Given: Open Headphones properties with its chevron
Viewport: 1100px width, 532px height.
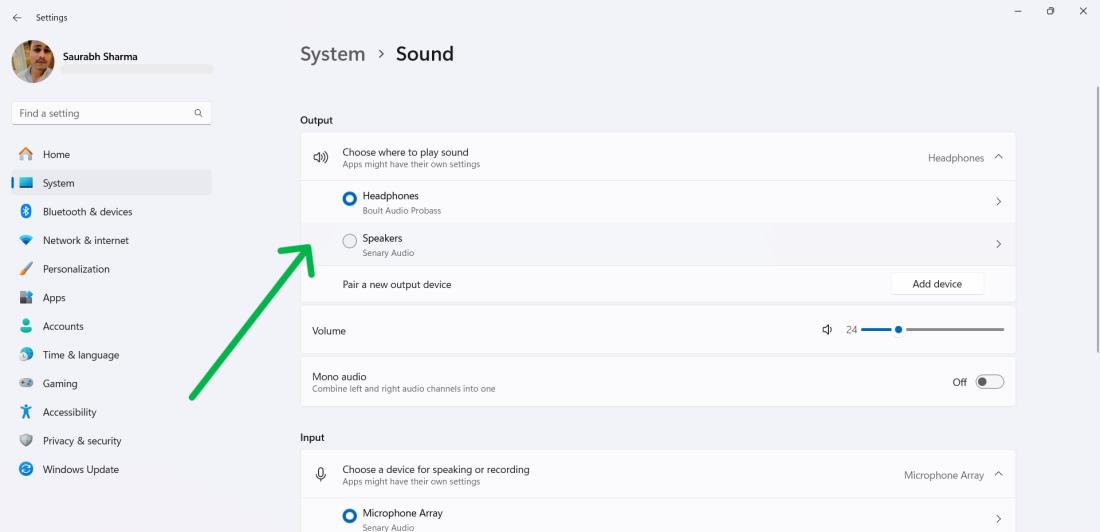Looking at the screenshot, I should 998,202.
